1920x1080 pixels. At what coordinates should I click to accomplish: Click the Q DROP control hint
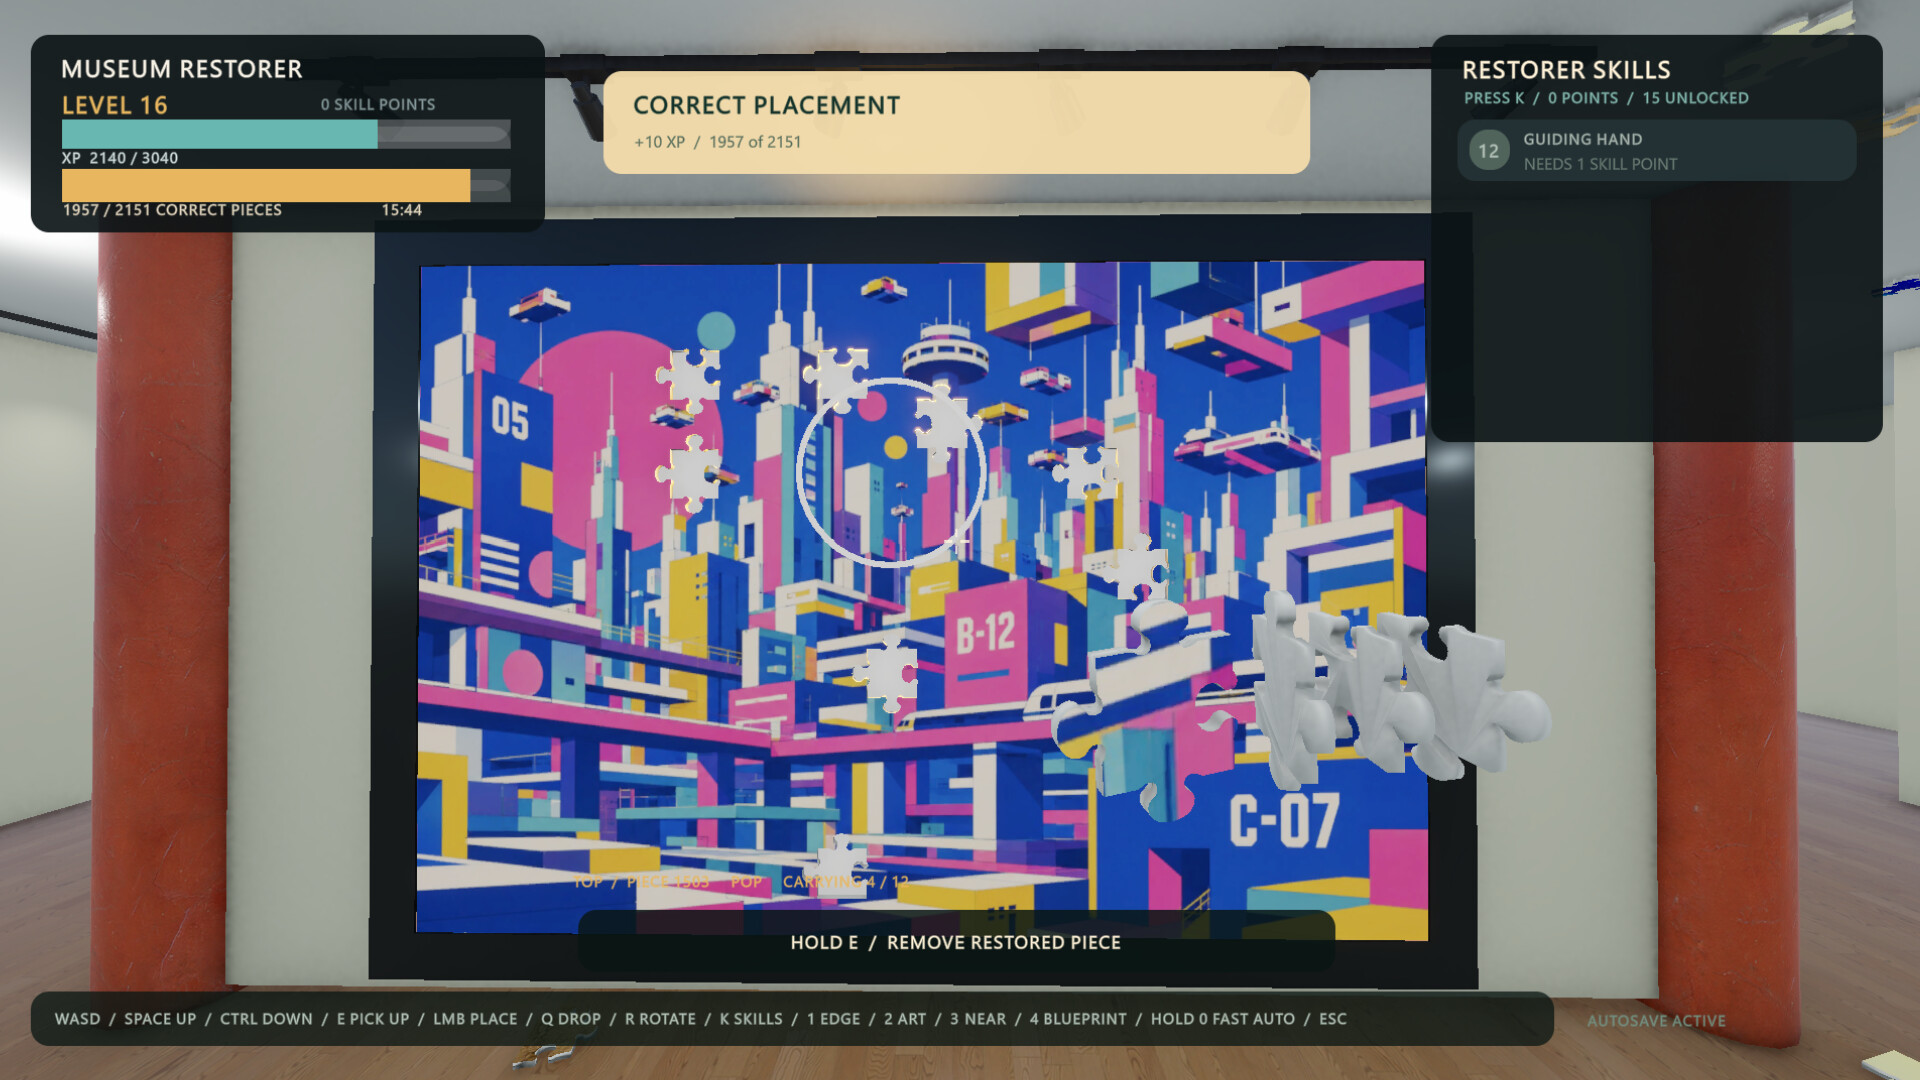point(571,1019)
